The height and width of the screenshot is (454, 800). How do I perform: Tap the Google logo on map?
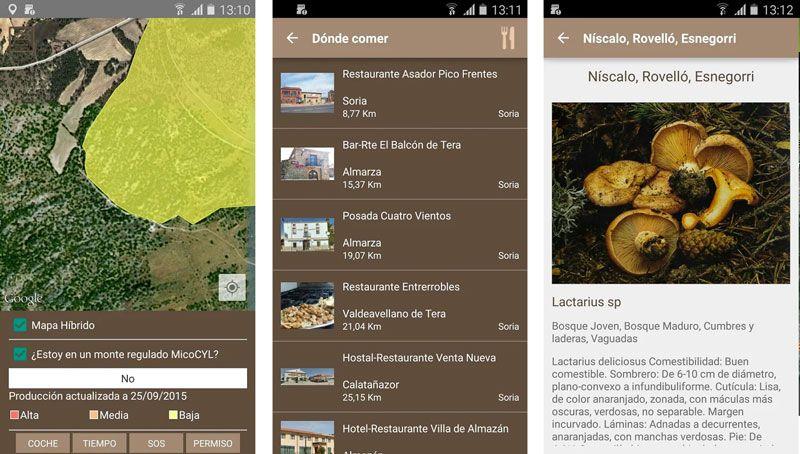tap(24, 298)
